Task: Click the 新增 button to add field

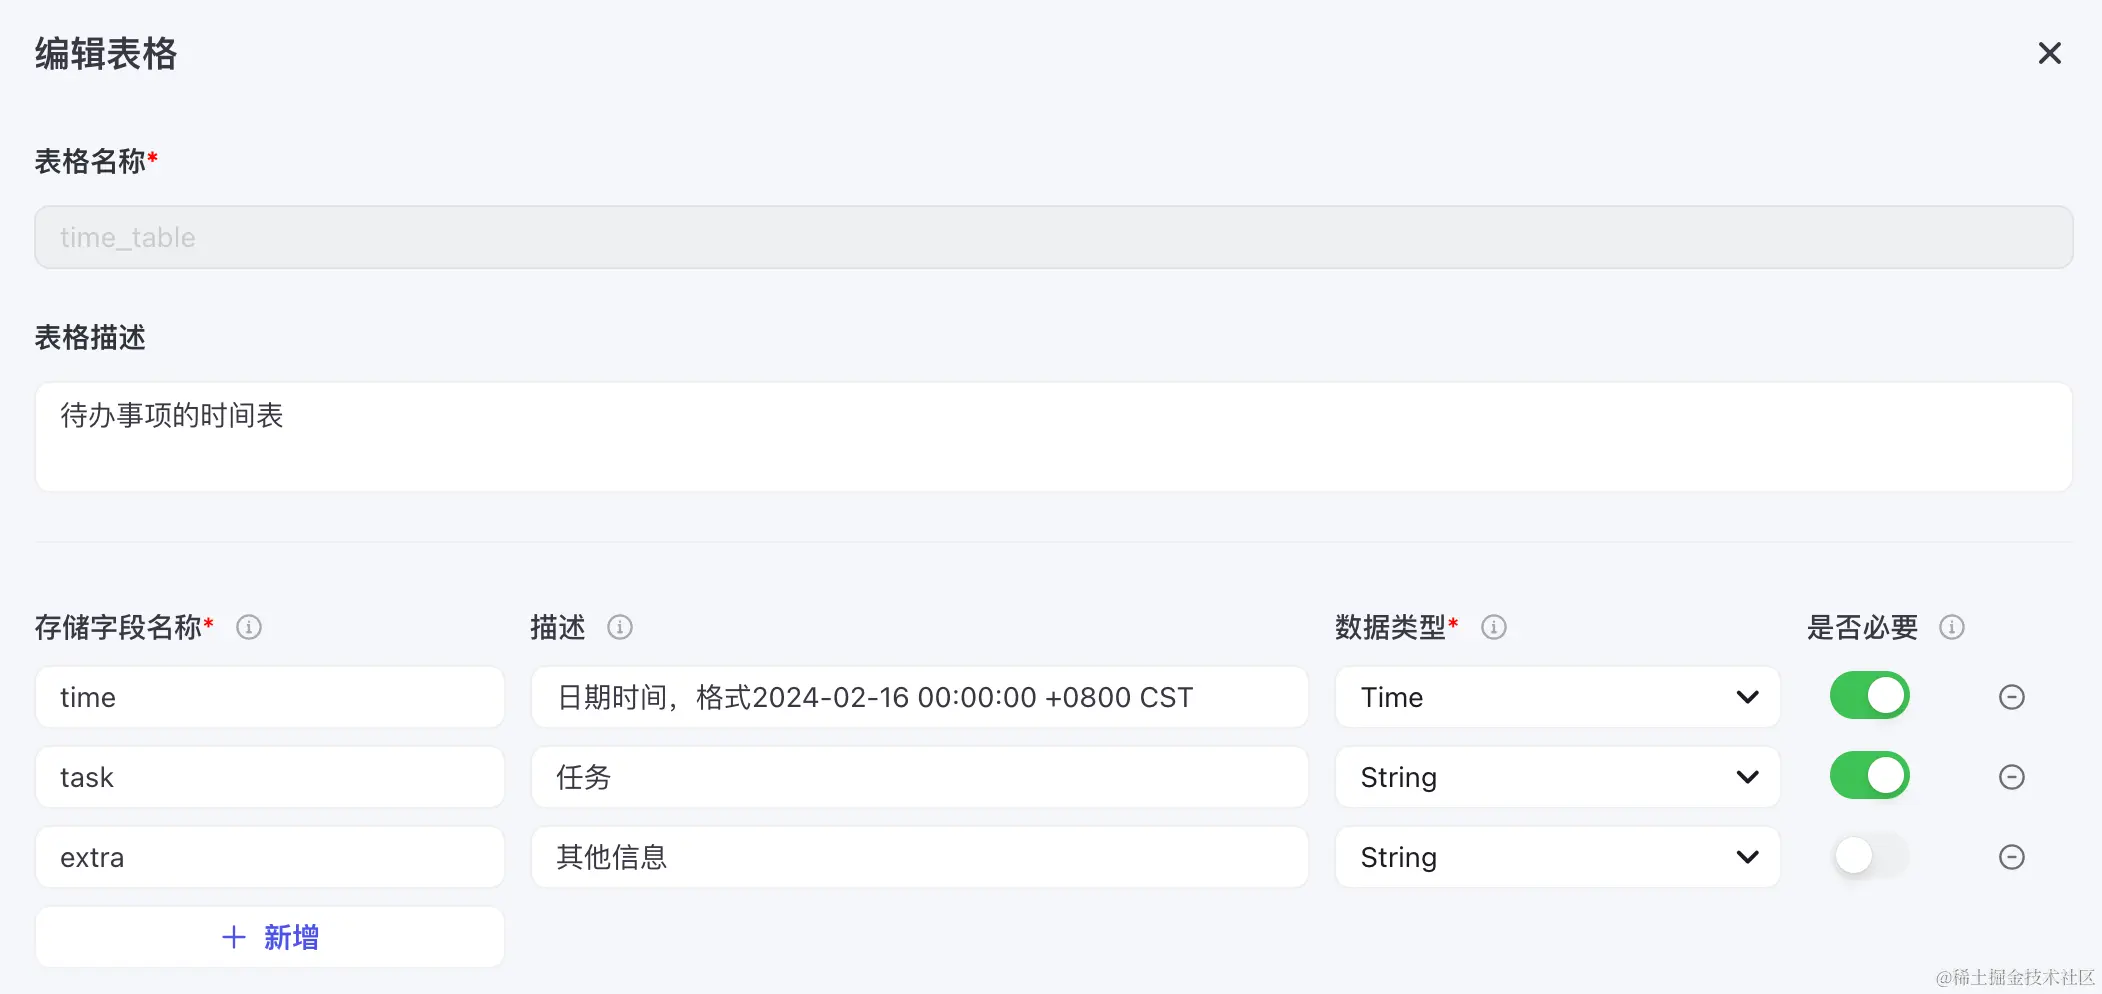Action: click(268, 937)
